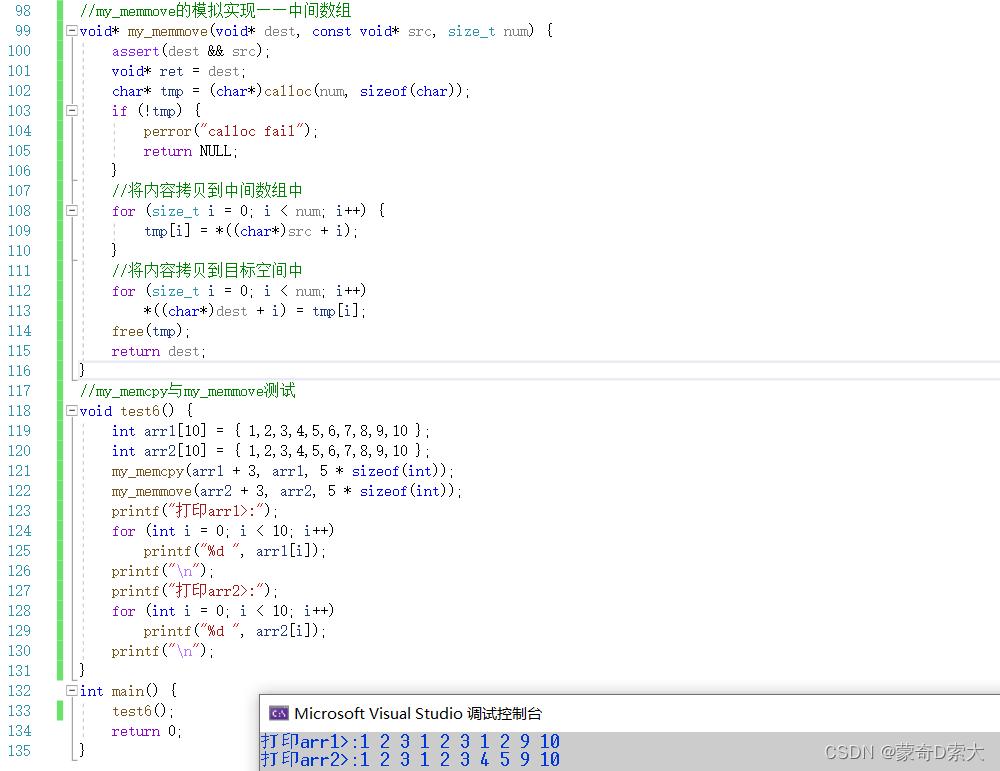Click the my_memmove call on line 122
This screenshot has height=771, width=1000.
pos(286,491)
